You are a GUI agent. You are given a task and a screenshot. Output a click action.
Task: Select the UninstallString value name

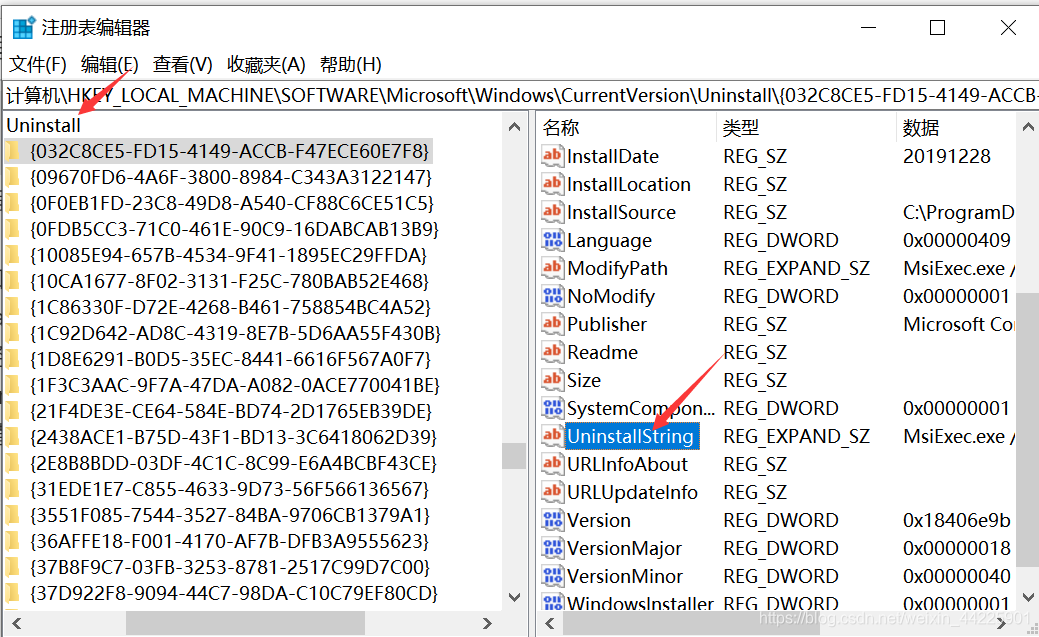631,436
